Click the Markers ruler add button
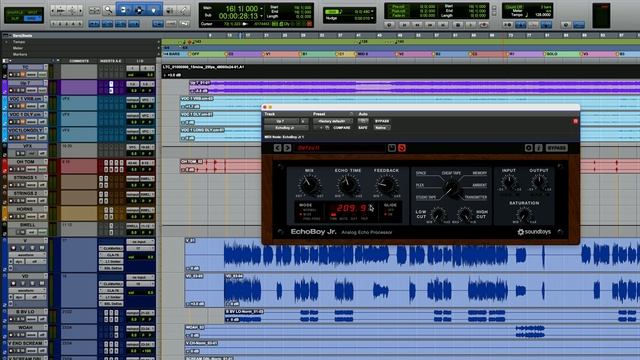 (x=158, y=54)
